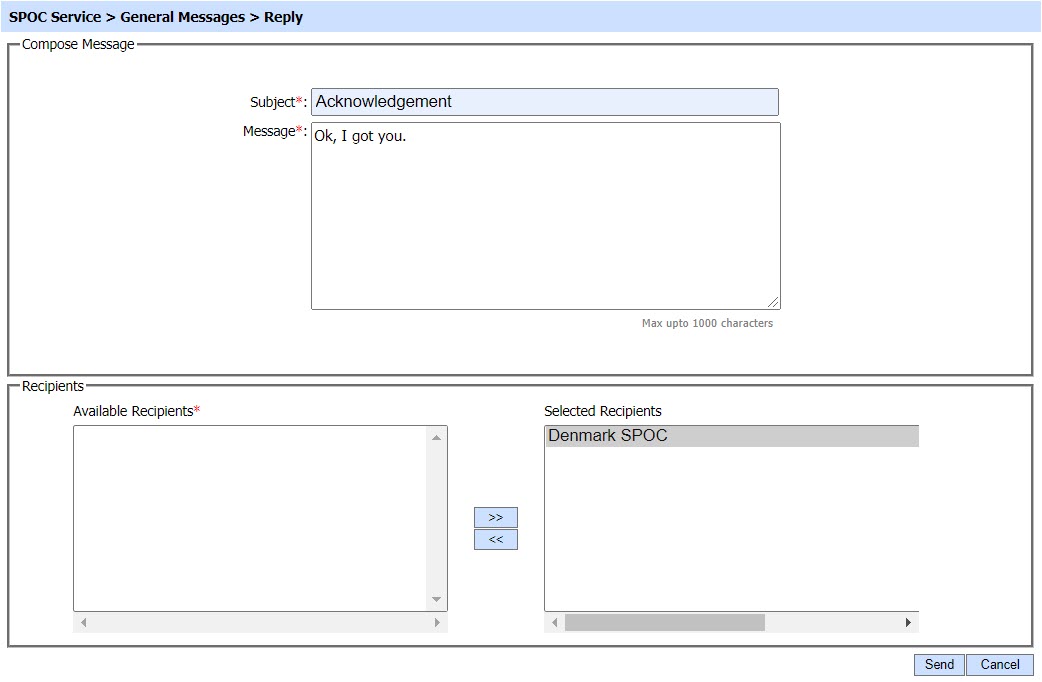The height and width of the screenshot is (682, 1042).
Task: Add recipient using the >> button
Action: 495,518
